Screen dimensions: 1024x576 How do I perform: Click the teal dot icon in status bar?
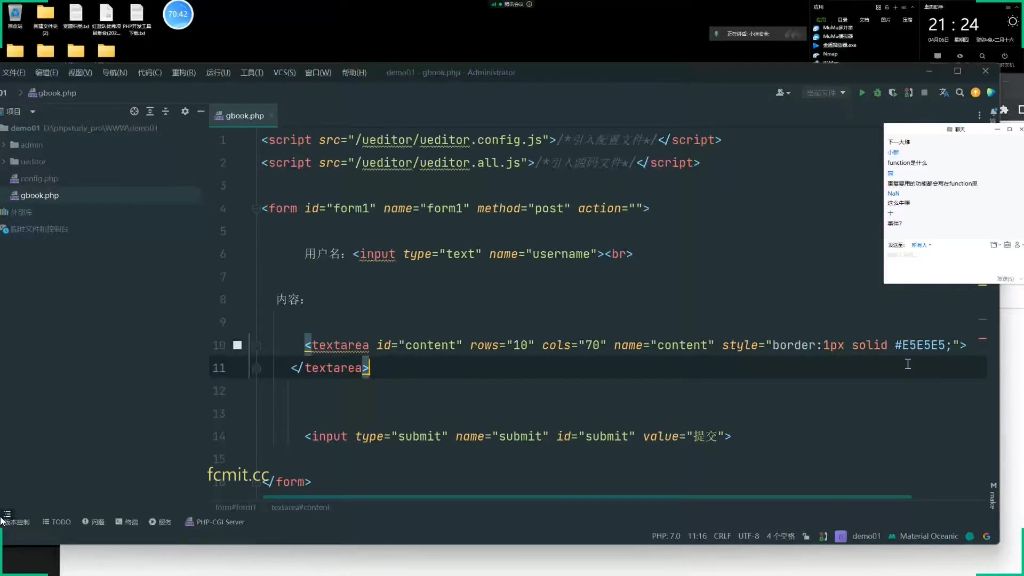pyautogui.click(x=970, y=536)
